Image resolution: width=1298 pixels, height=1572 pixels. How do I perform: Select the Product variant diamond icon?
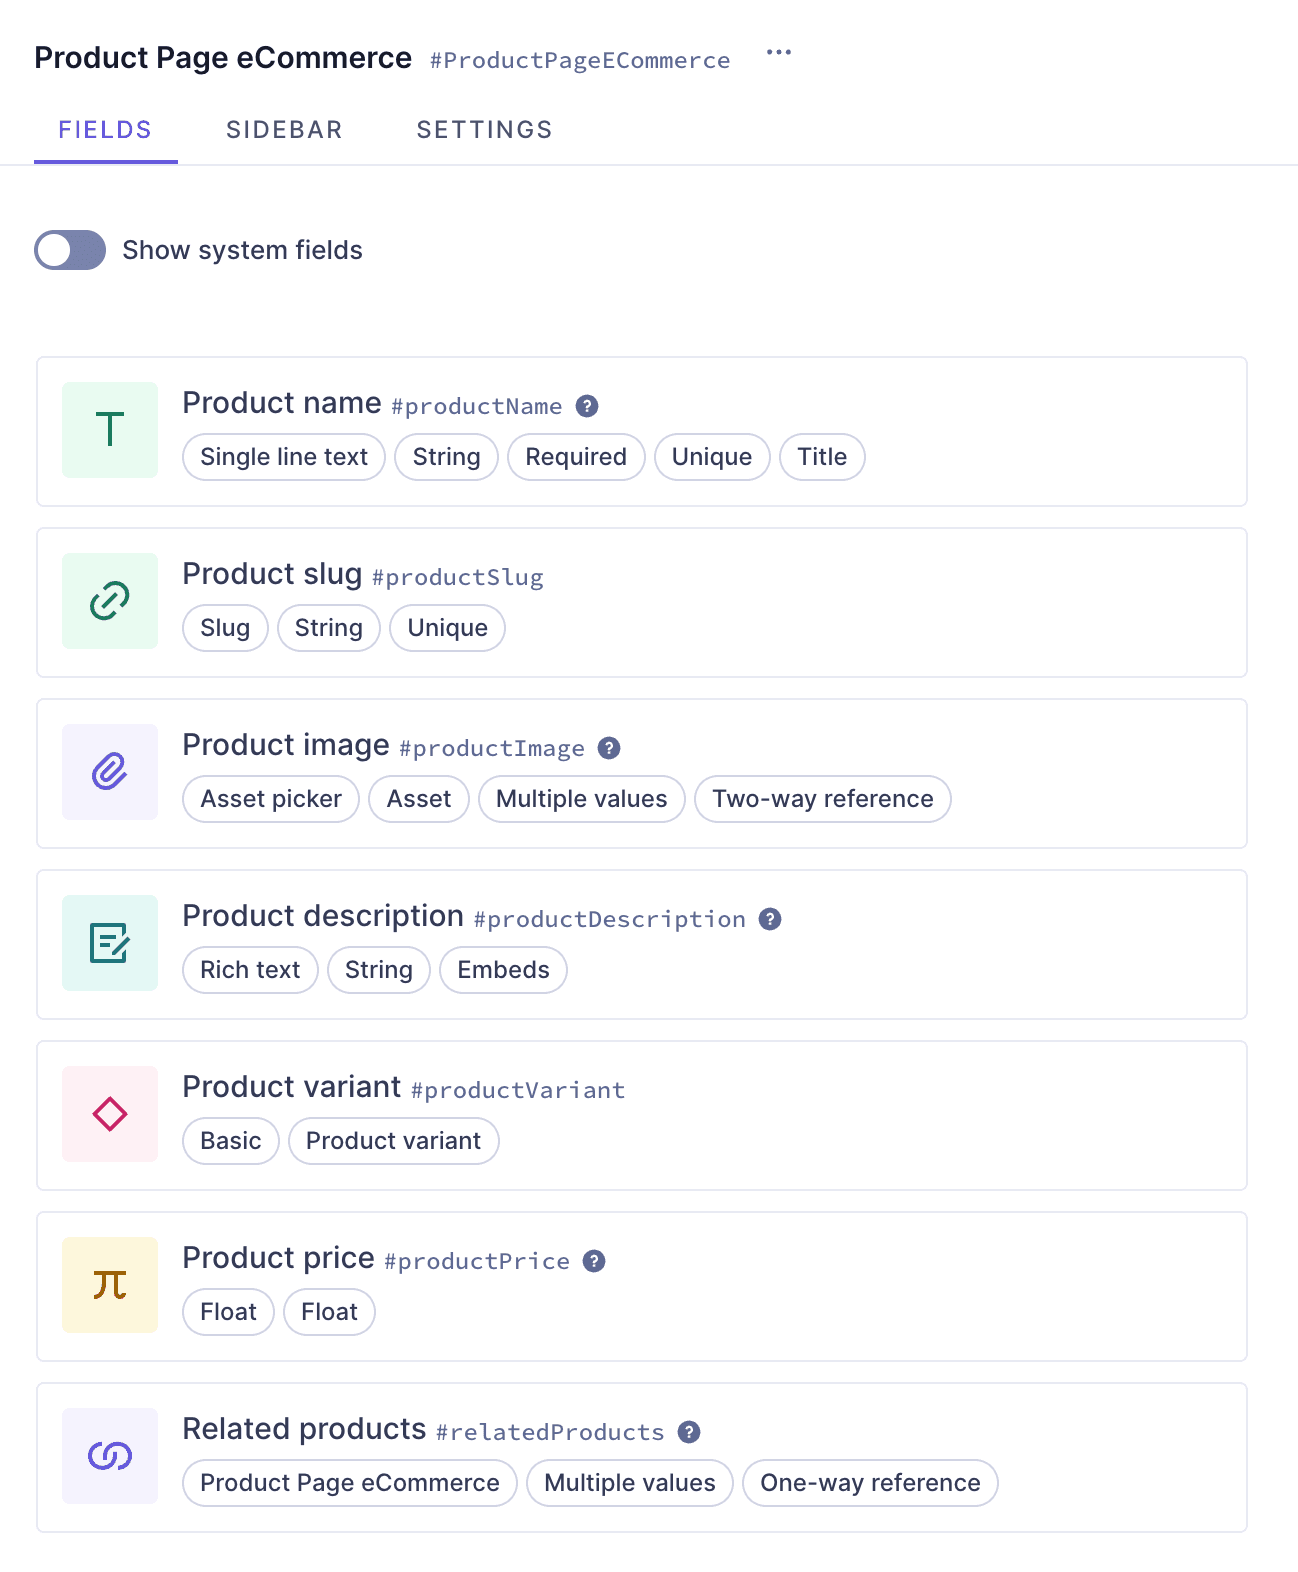pos(109,1113)
